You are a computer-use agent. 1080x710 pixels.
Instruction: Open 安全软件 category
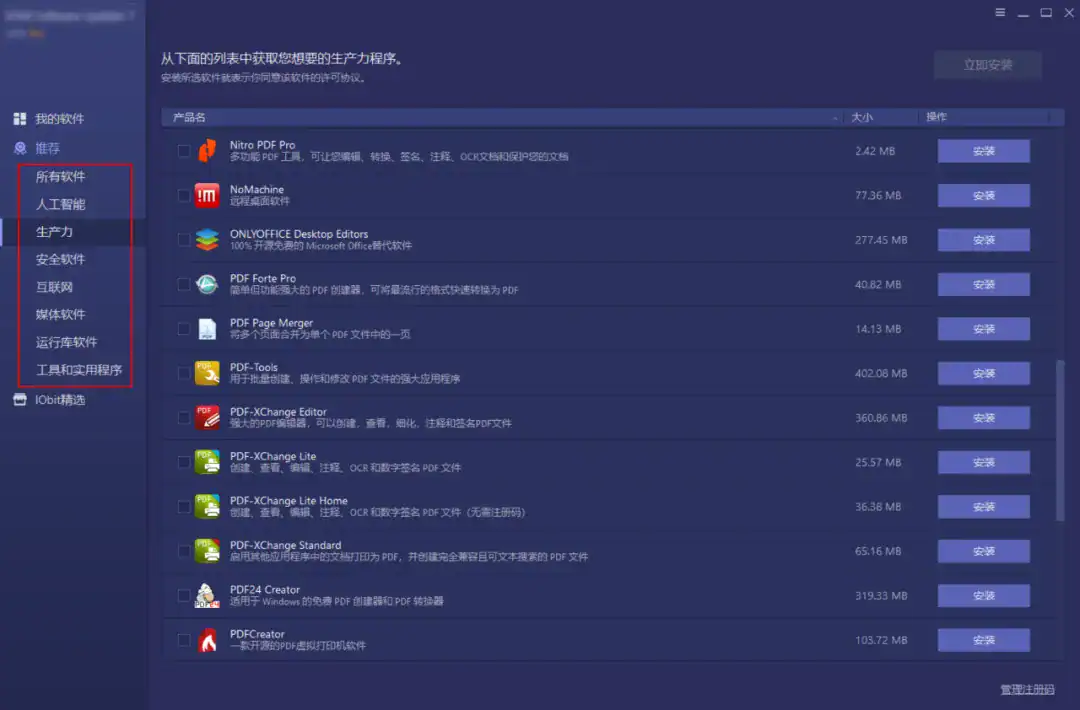(x=61, y=259)
